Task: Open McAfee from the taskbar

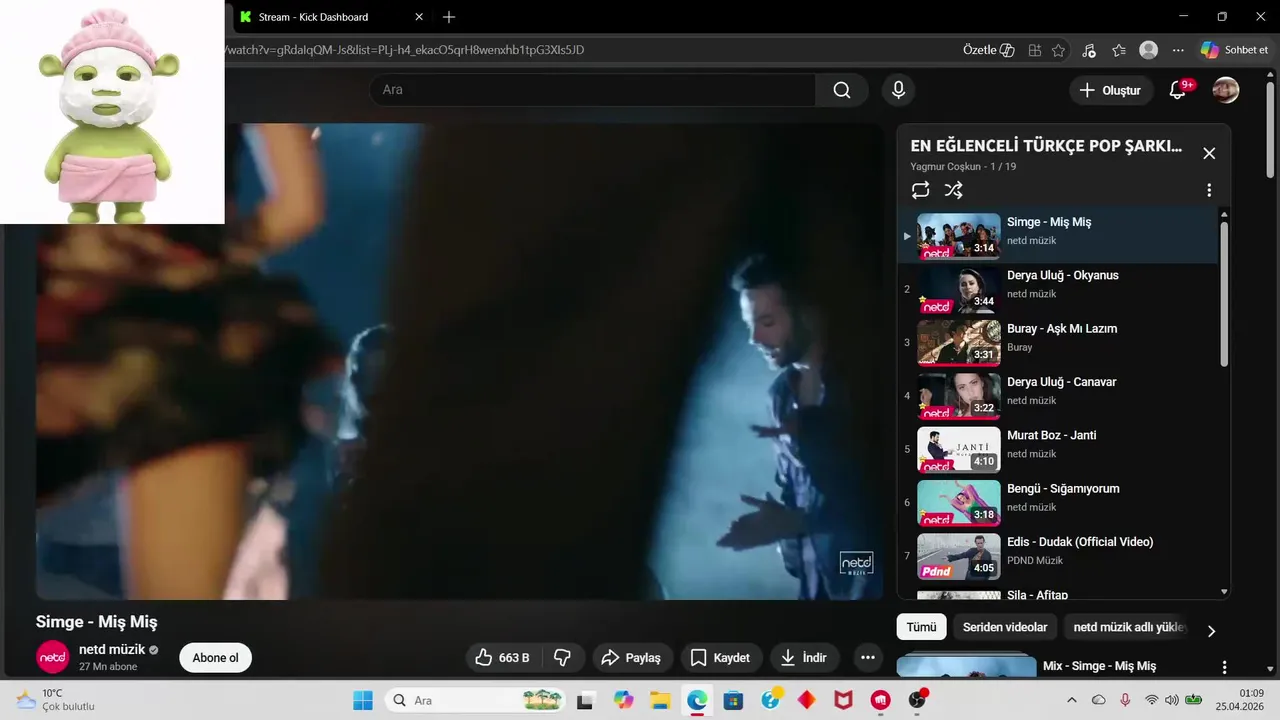Action: pos(843,700)
